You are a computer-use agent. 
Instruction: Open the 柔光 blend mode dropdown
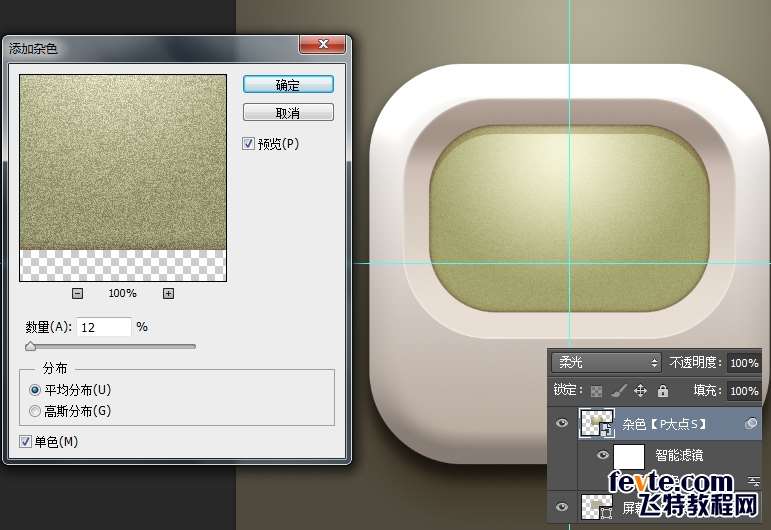pyautogui.click(x=606, y=363)
